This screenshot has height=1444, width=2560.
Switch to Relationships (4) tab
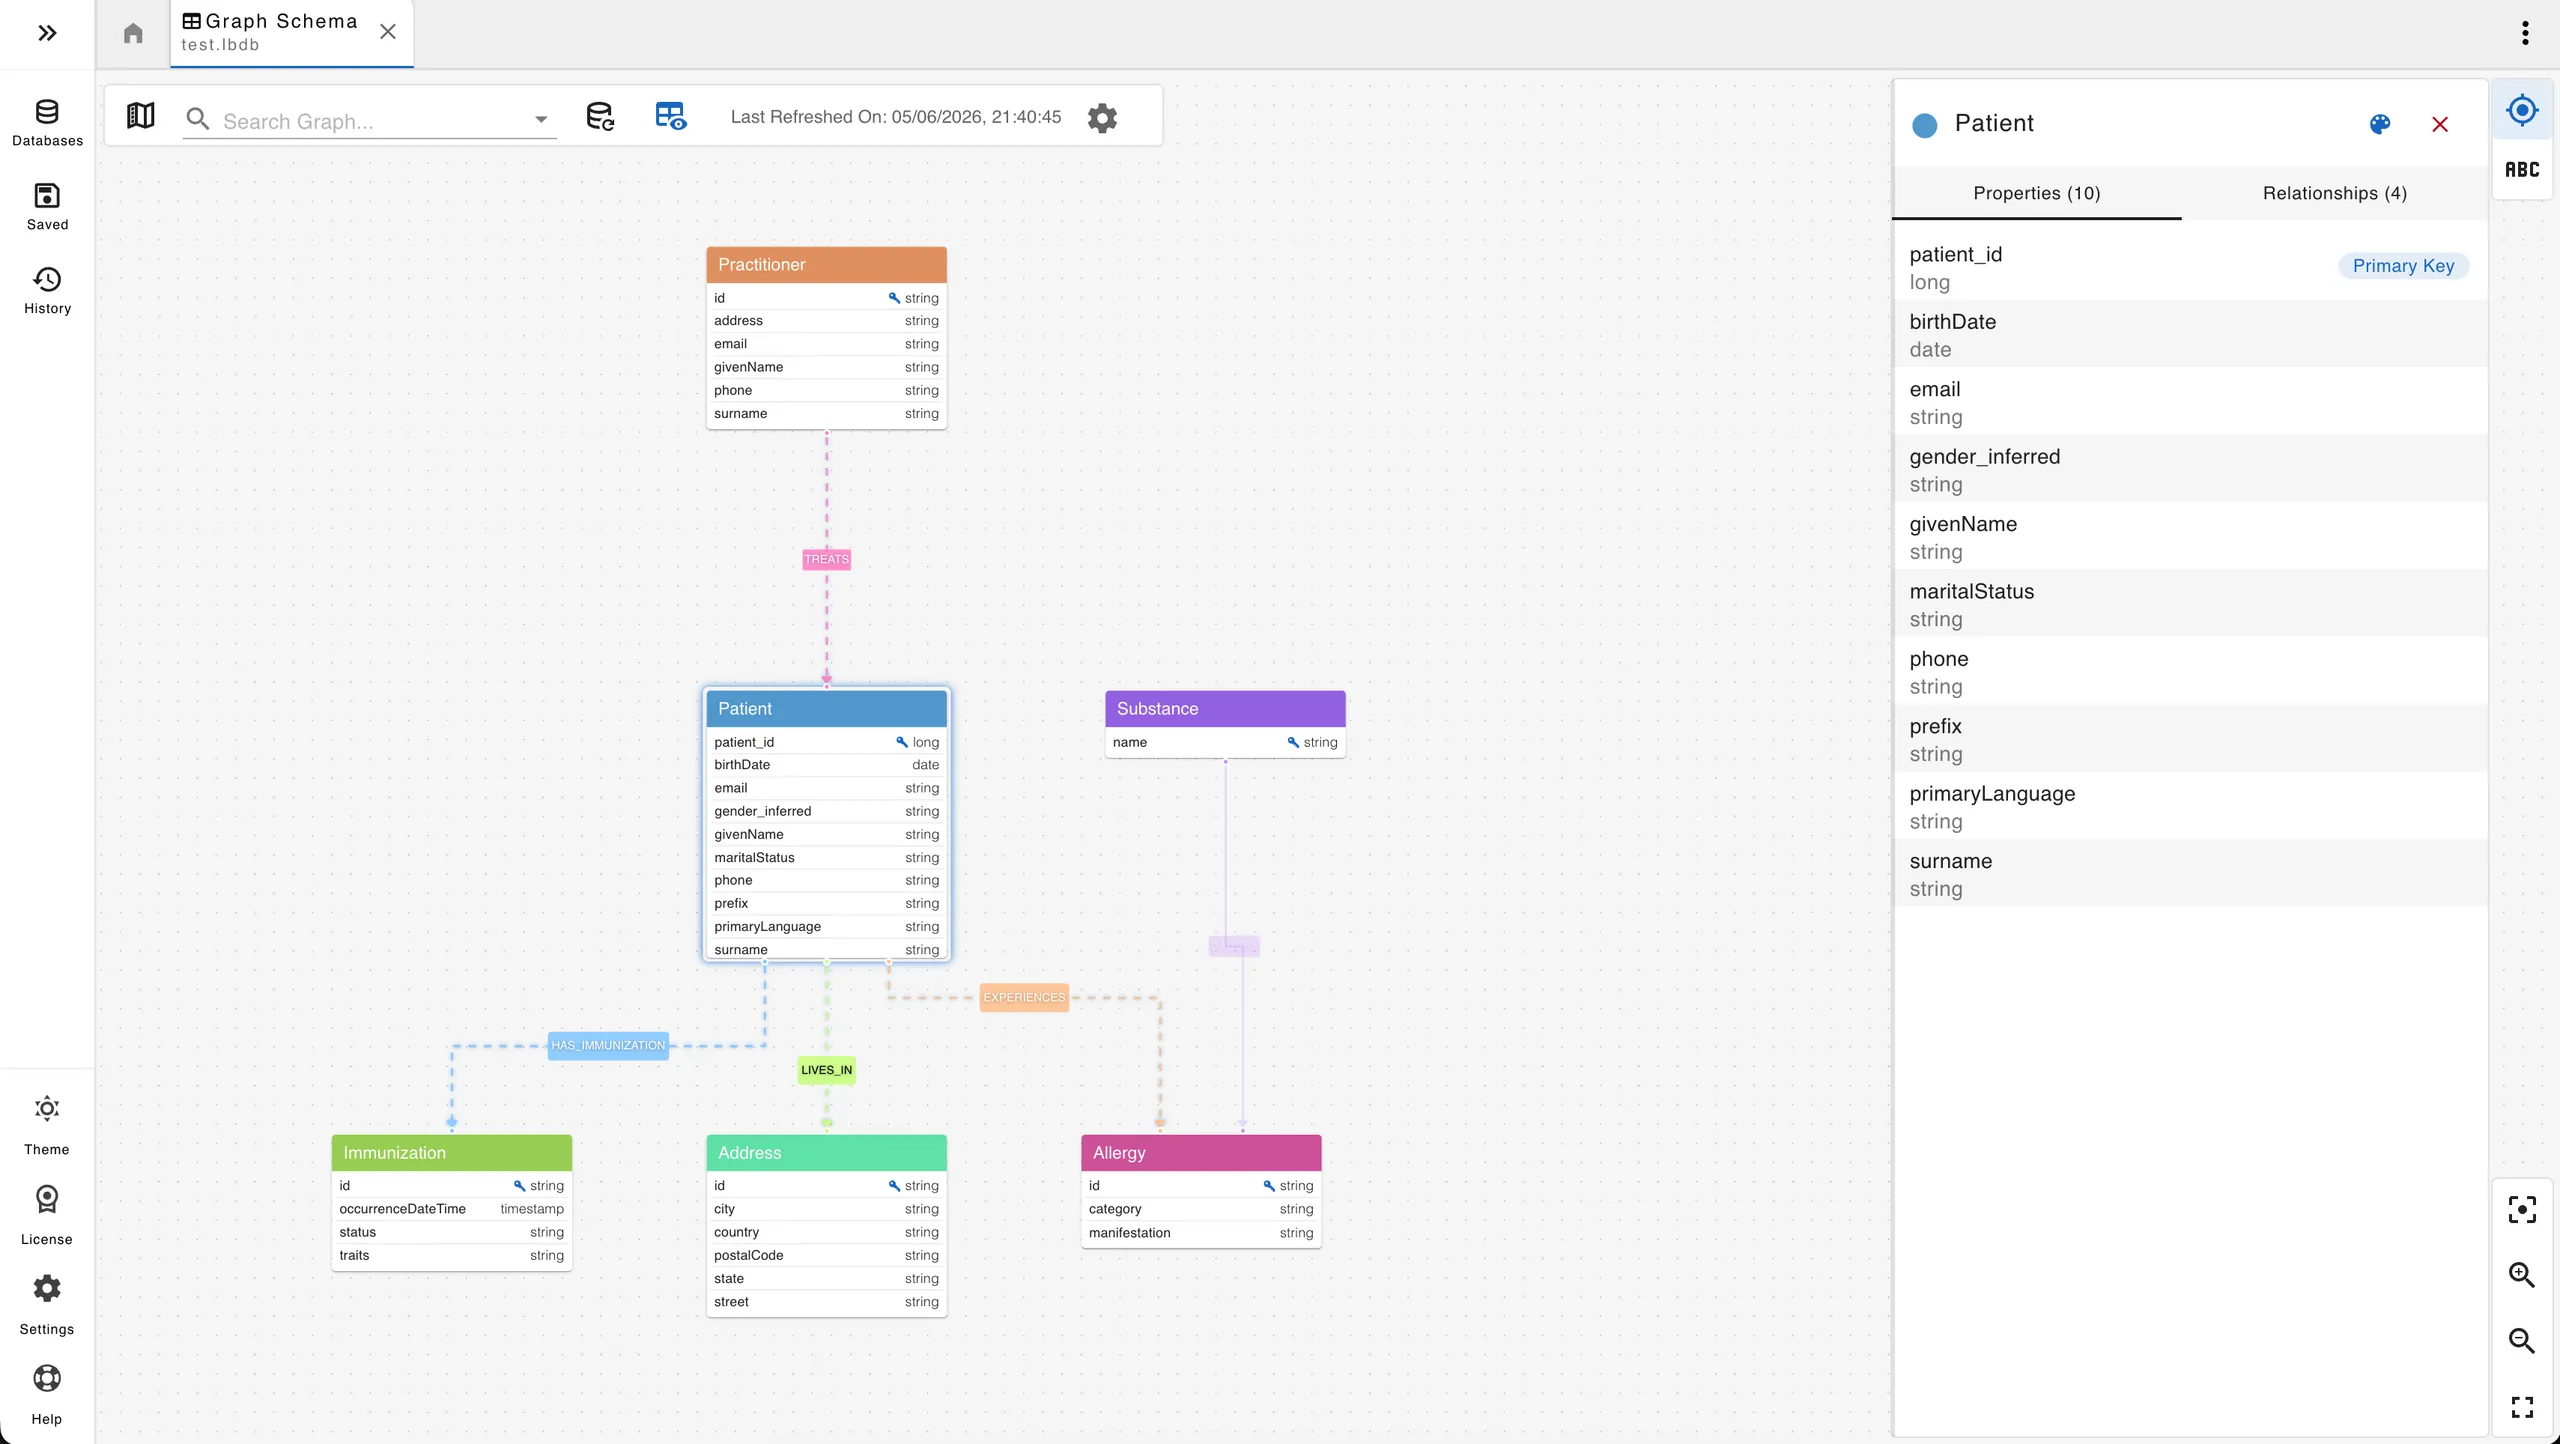pos(2335,194)
